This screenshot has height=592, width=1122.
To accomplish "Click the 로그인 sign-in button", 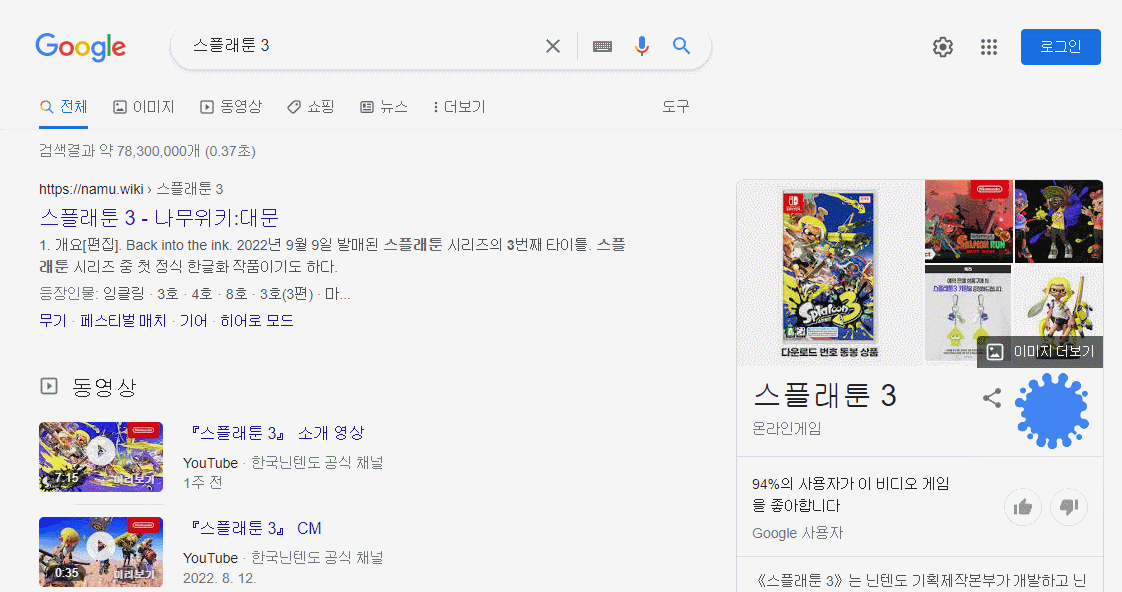I will point(1060,47).
